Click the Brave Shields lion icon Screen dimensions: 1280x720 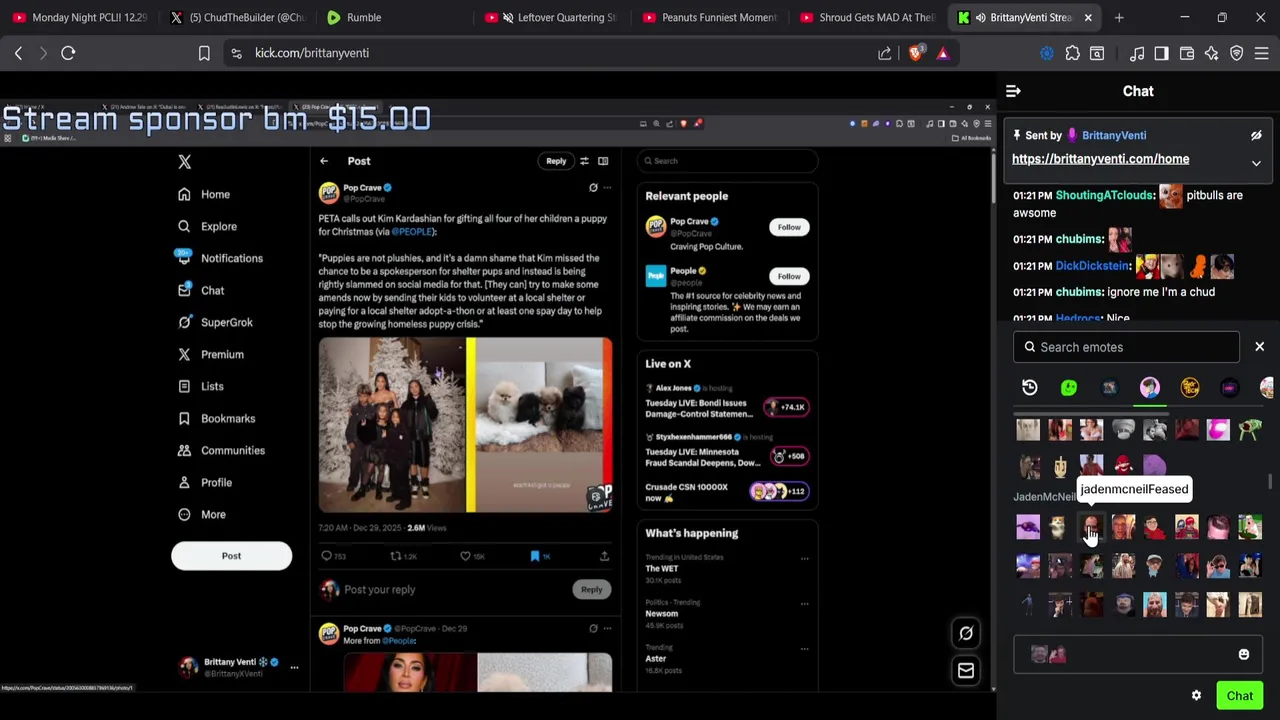tap(915, 53)
